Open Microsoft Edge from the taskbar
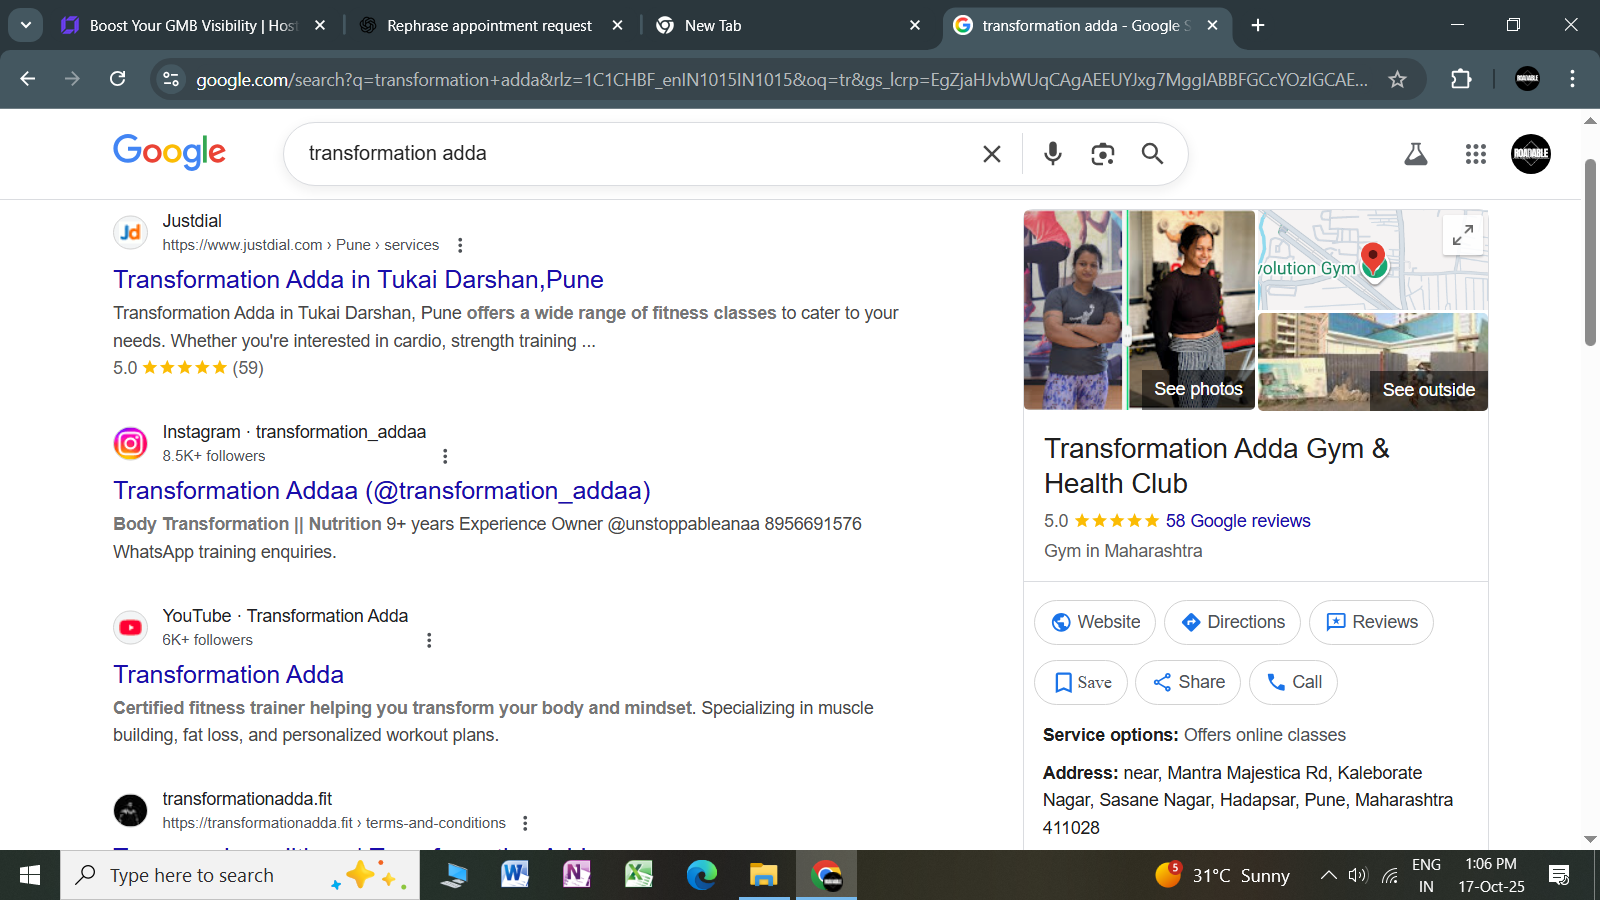The width and height of the screenshot is (1600, 900). tap(701, 875)
